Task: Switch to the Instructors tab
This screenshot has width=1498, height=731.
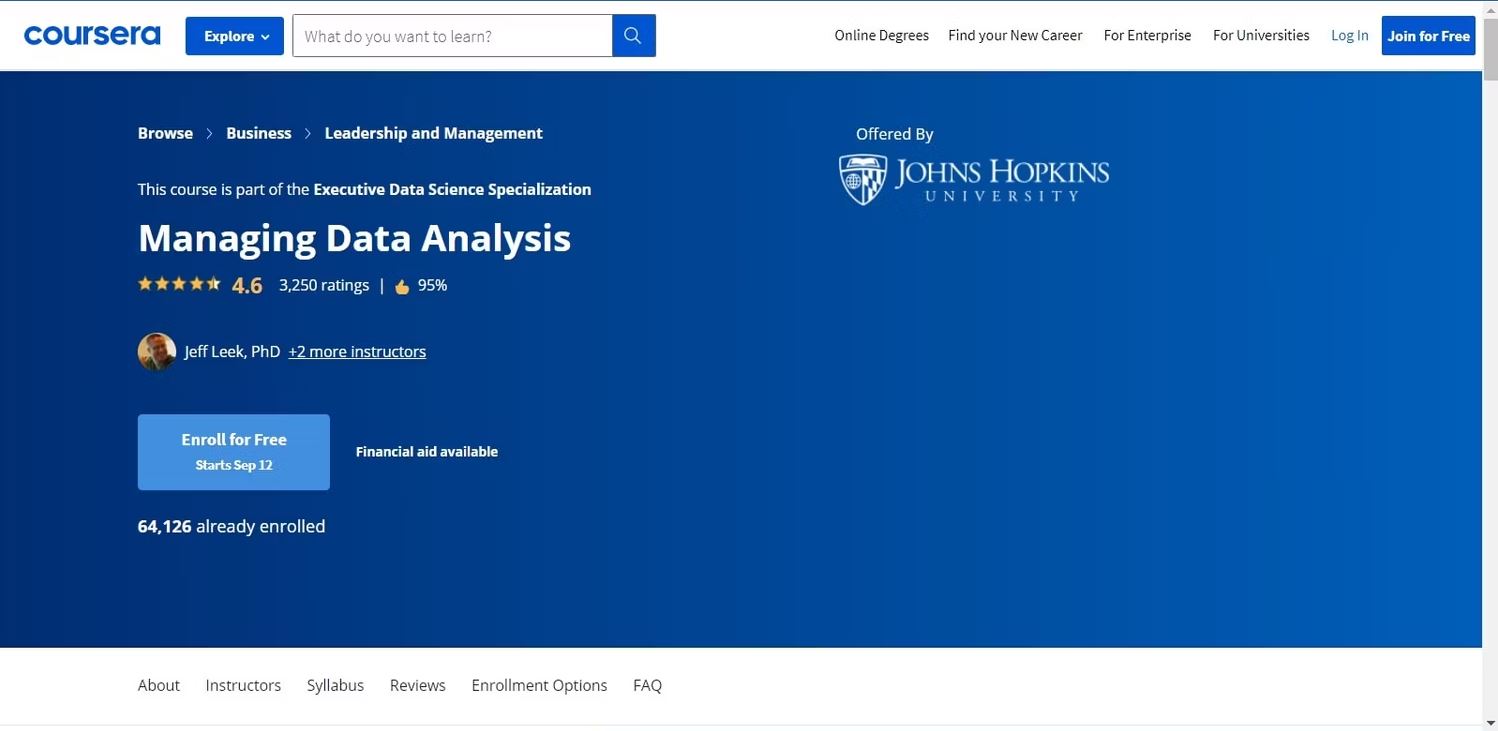Action: (243, 685)
